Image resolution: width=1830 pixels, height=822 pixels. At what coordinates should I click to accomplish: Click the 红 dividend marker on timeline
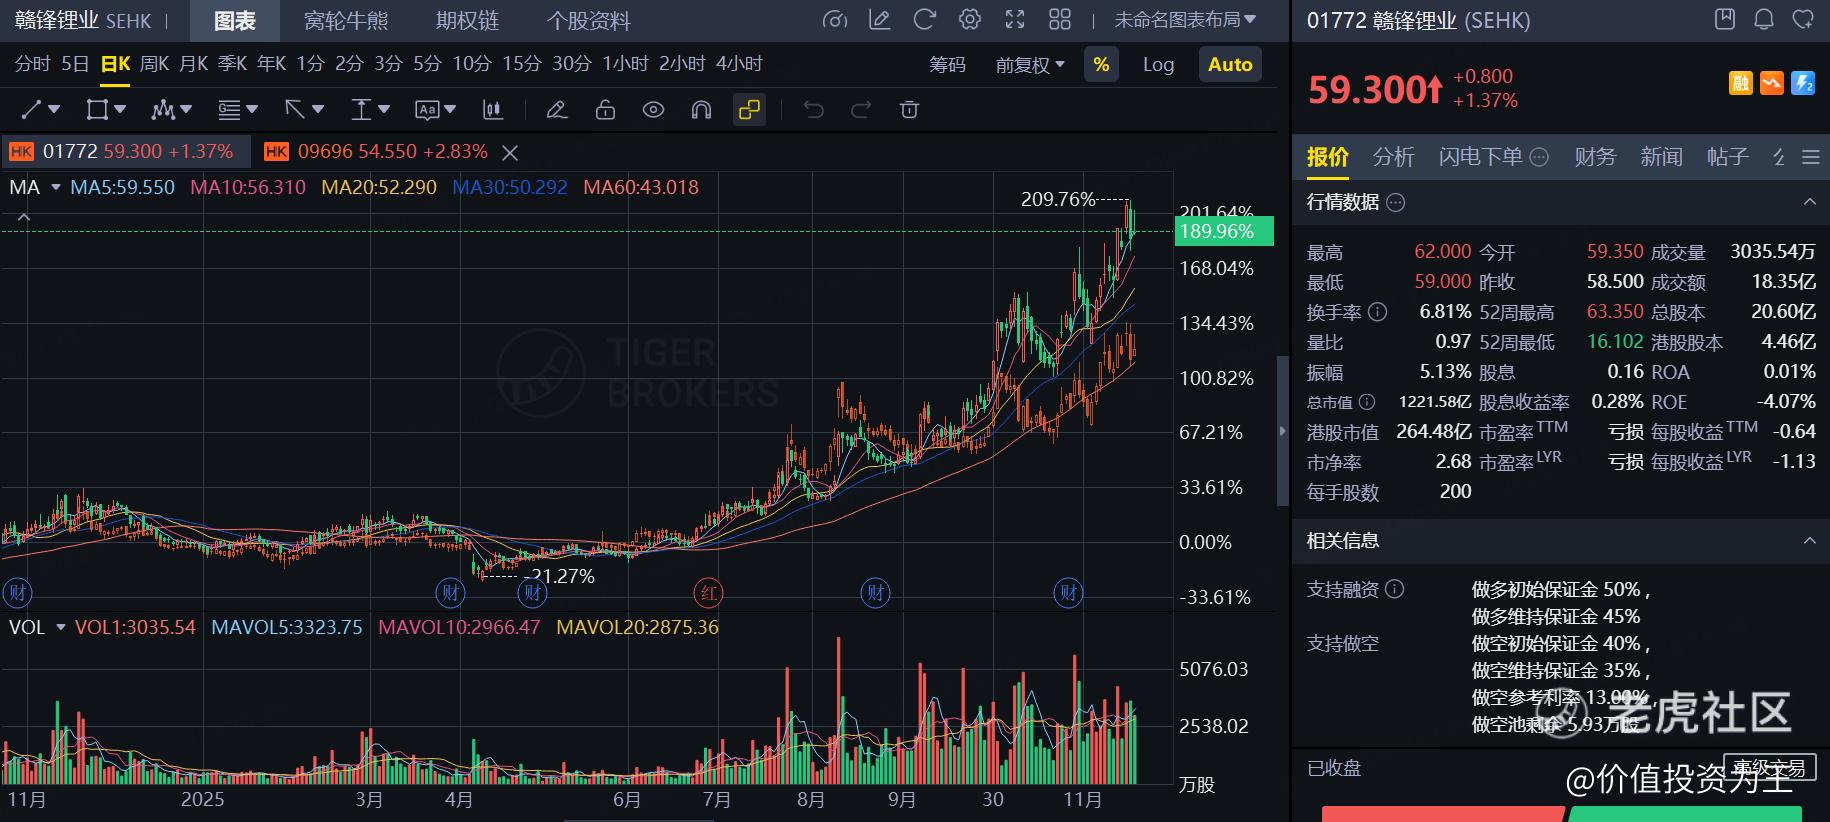pos(708,593)
